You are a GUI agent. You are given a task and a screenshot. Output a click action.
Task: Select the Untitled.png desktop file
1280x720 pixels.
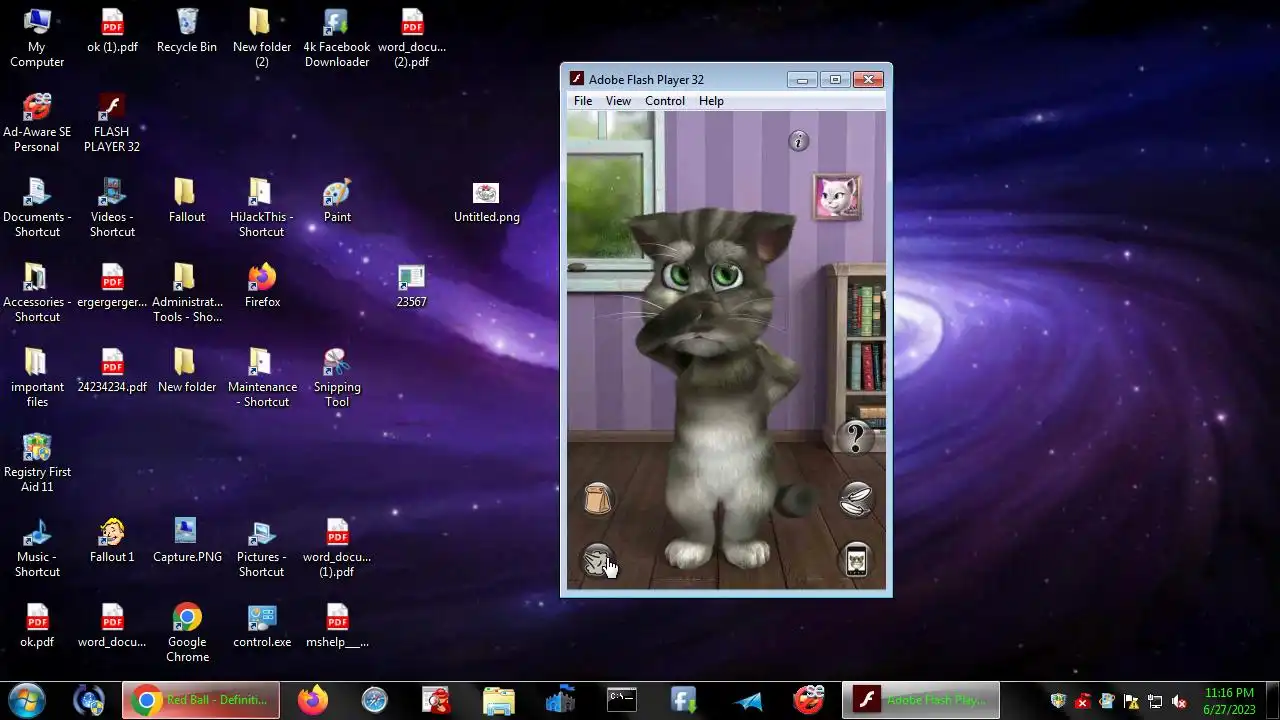(x=486, y=203)
